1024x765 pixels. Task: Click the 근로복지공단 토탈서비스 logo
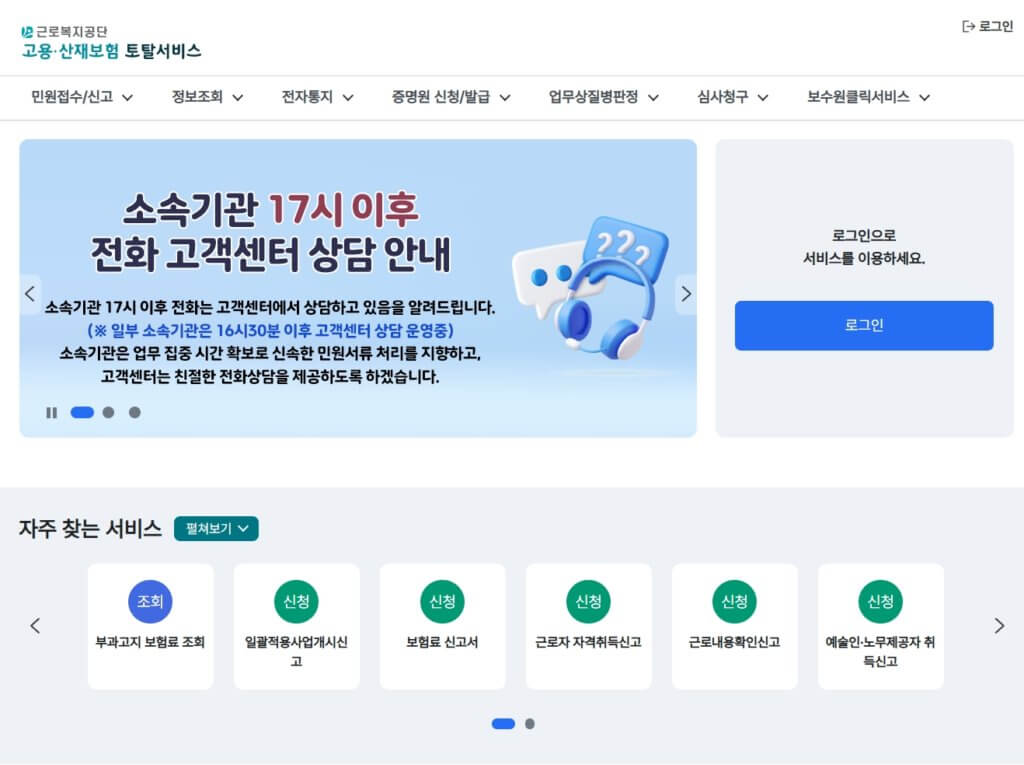[x=111, y=42]
